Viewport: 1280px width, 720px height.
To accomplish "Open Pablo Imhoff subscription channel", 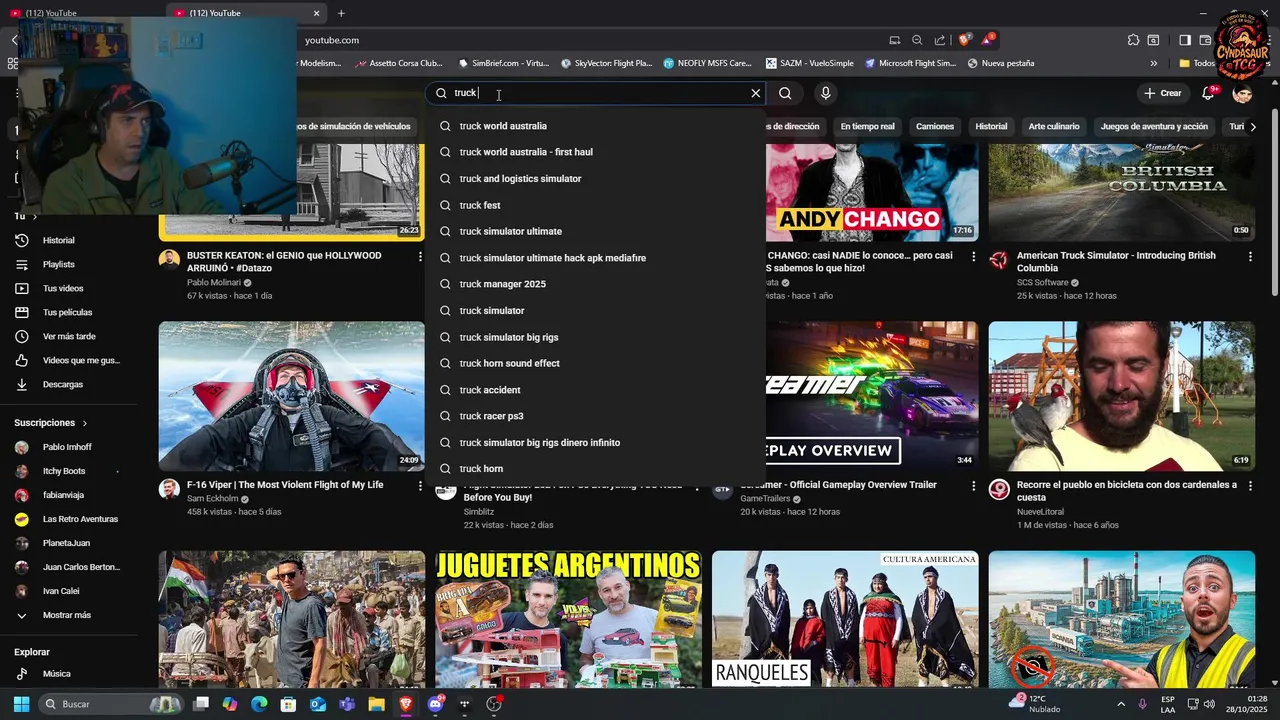I will coord(68,447).
